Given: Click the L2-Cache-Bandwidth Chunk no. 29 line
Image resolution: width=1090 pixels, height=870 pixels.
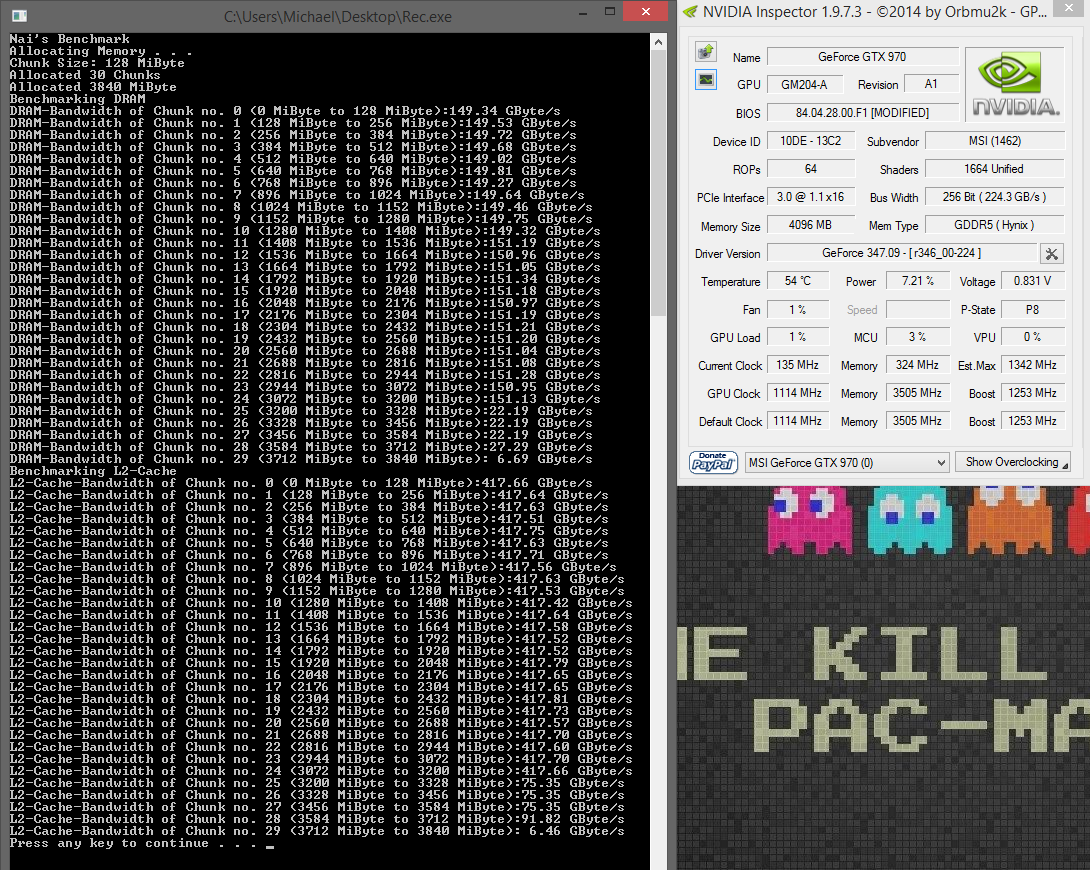Looking at the screenshot, I should [x=317, y=831].
